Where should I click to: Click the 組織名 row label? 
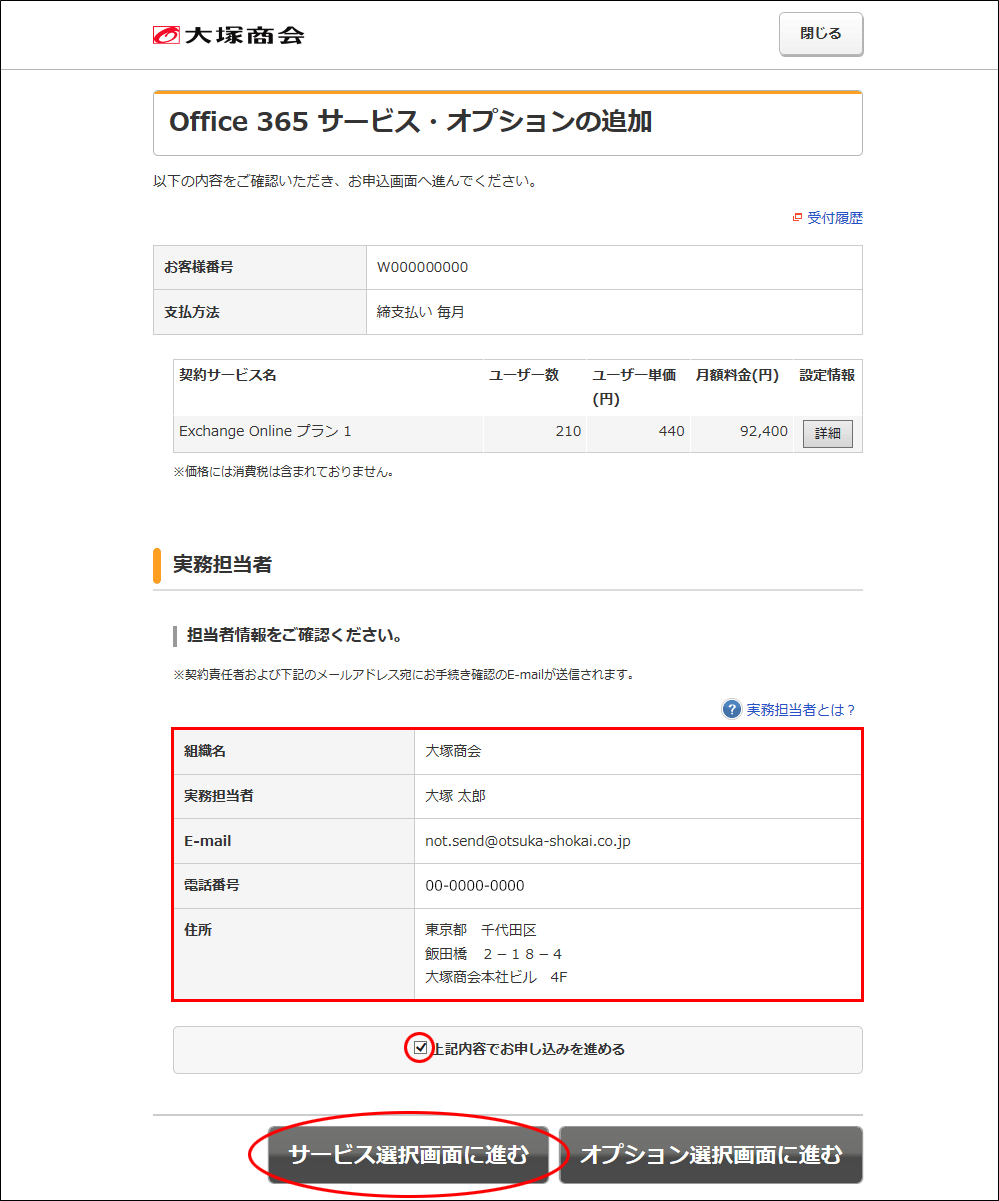(x=205, y=752)
